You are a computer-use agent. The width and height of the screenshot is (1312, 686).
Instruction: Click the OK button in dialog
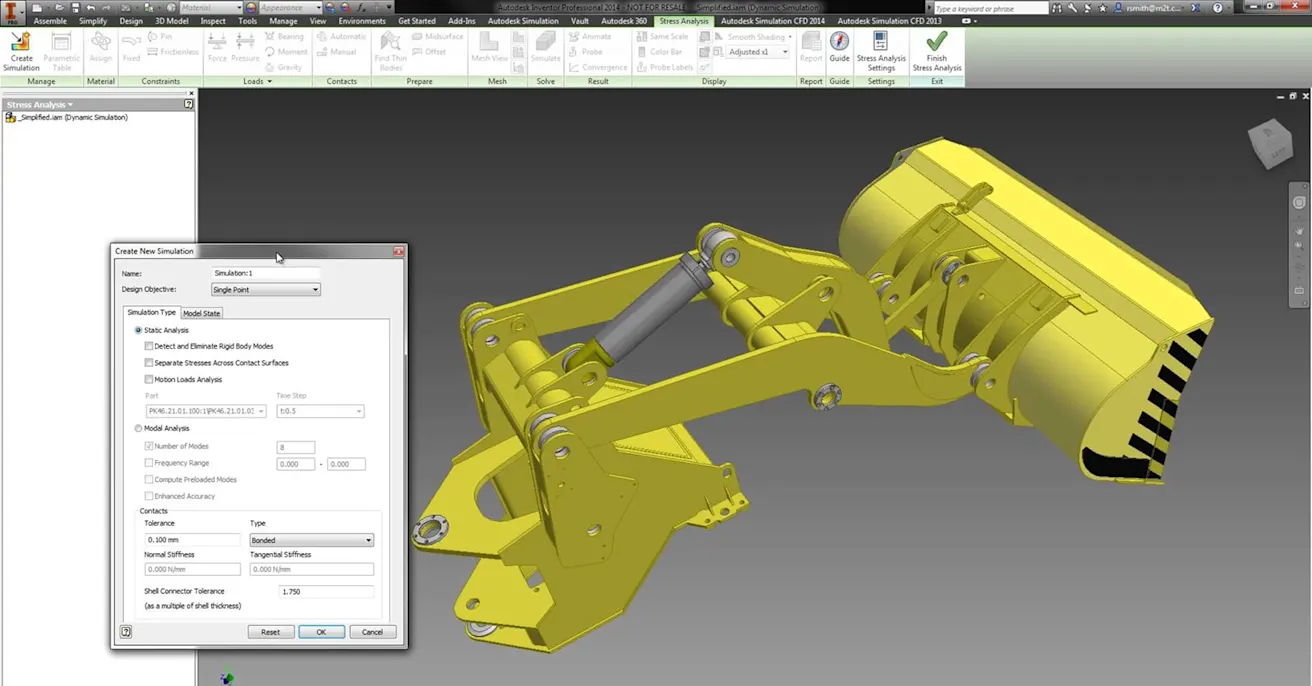click(321, 632)
